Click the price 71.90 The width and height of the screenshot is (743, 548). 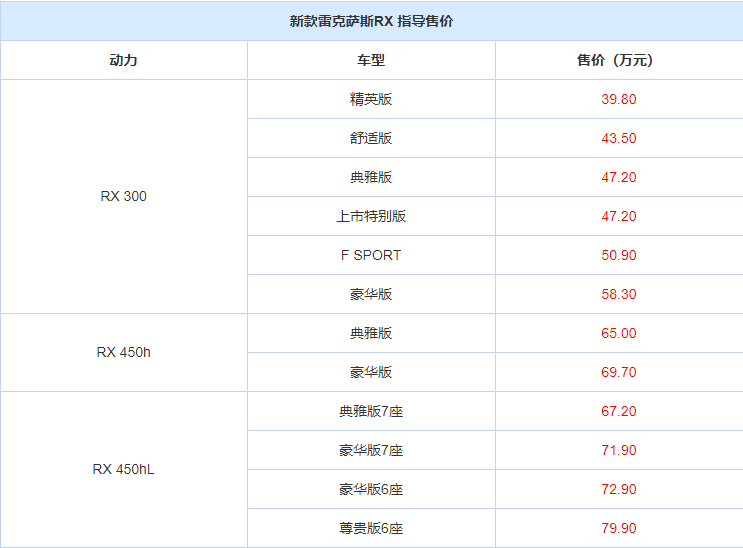tap(619, 450)
